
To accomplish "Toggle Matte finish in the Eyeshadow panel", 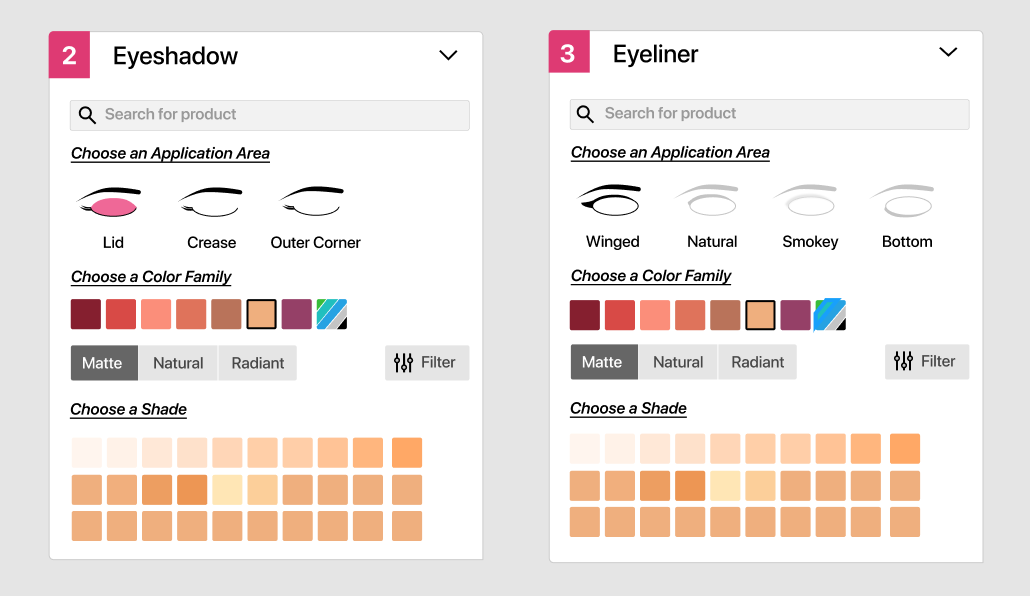I will click(103, 363).
